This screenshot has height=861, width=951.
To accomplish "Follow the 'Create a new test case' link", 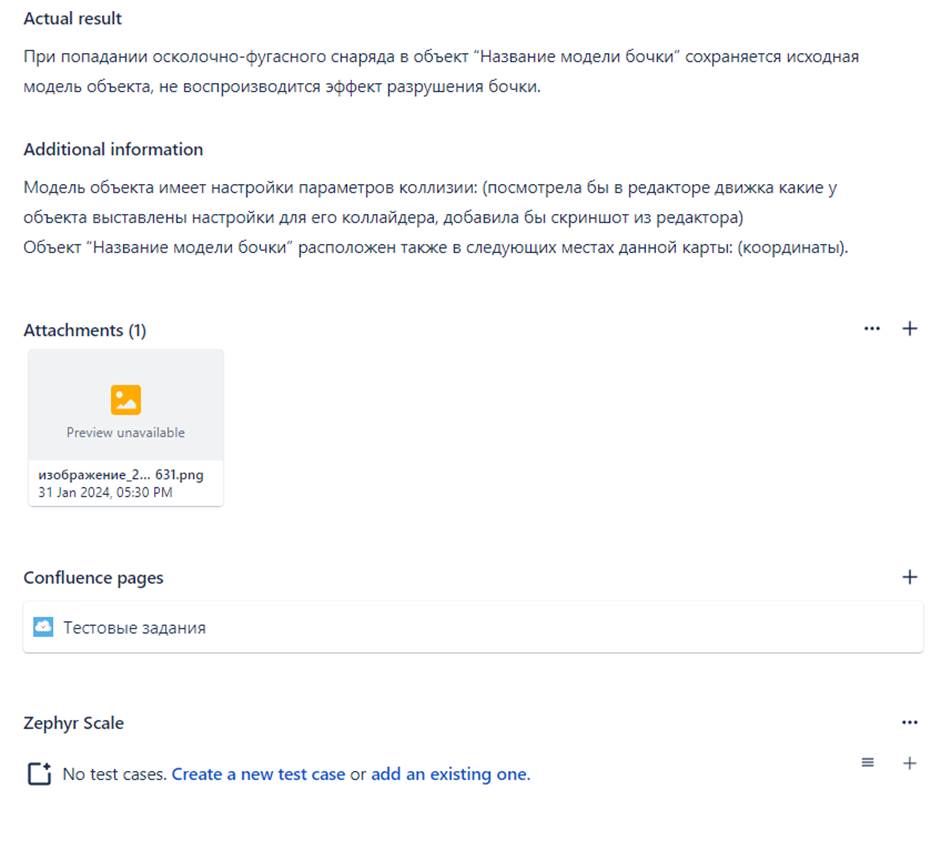I will [x=258, y=774].
